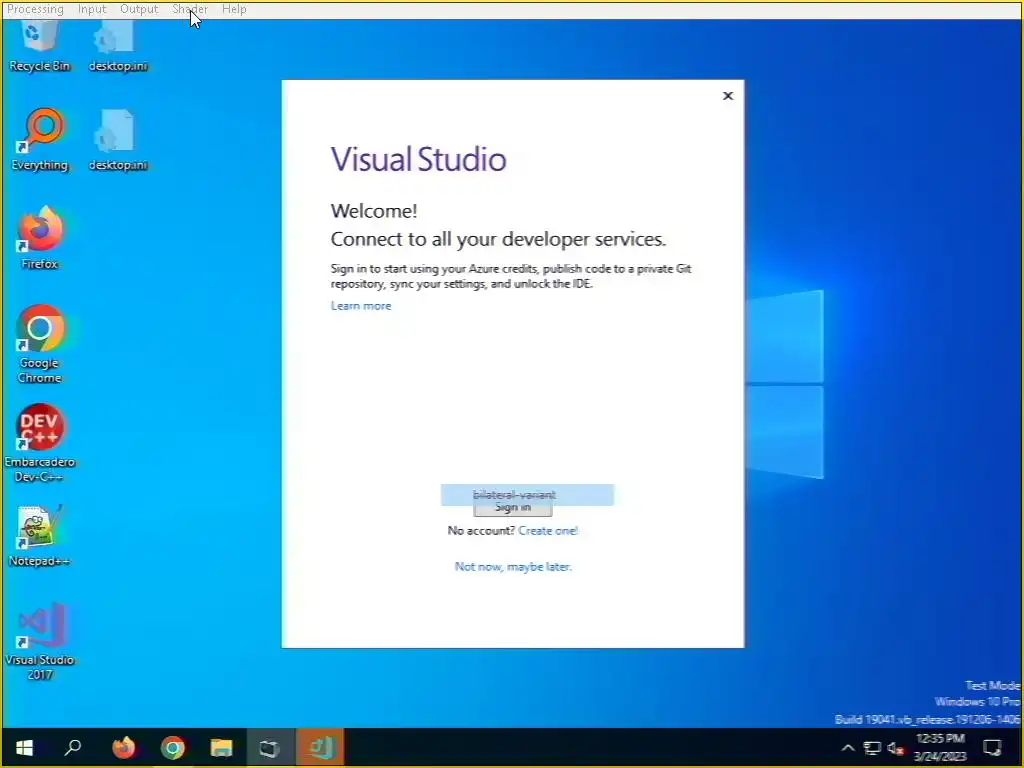Viewport: 1024px width, 768px height.
Task: Open the network tray icon
Action: click(x=872, y=748)
